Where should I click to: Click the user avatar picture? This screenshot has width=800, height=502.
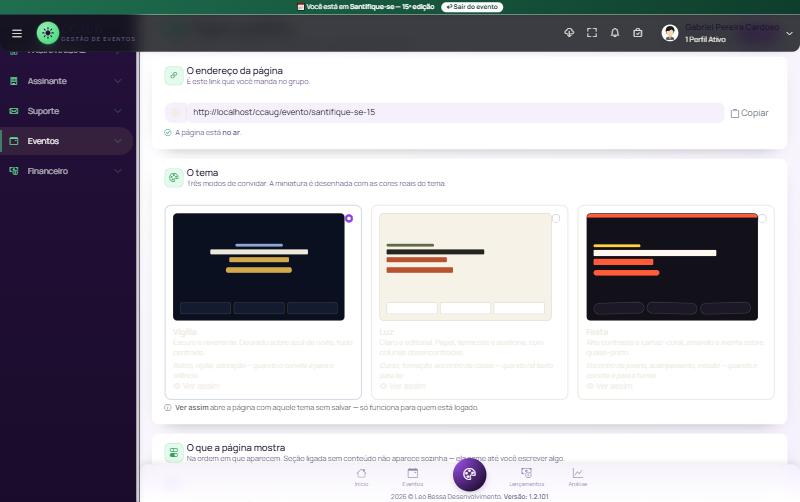(670, 33)
